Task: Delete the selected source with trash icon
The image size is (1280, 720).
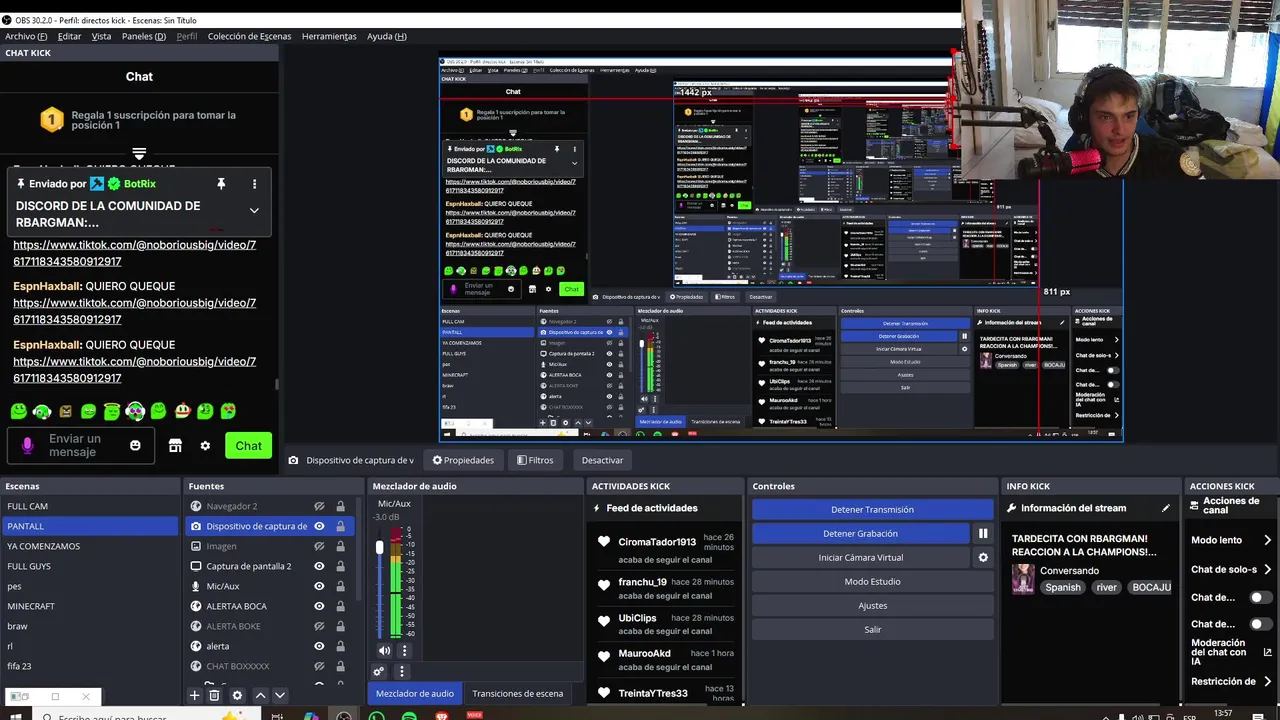Action: pyautogui.click(x=214, y=695)
